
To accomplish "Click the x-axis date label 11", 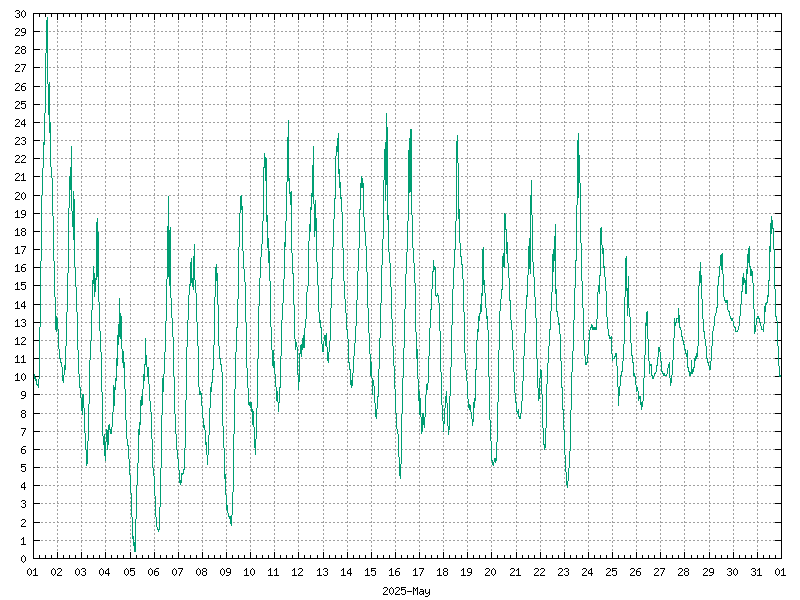I will click(273, 572).
